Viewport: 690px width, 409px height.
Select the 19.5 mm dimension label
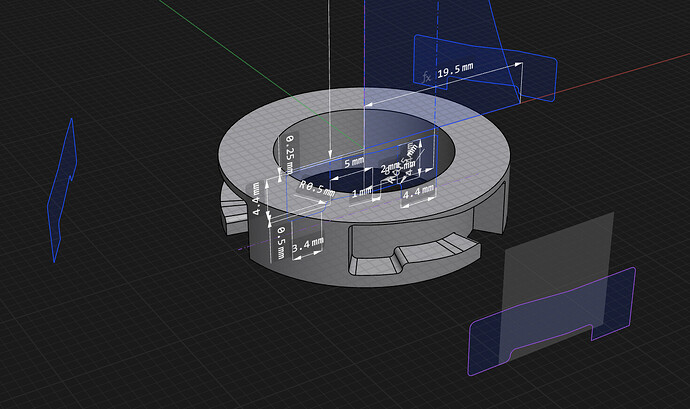[x=455, y=70]
